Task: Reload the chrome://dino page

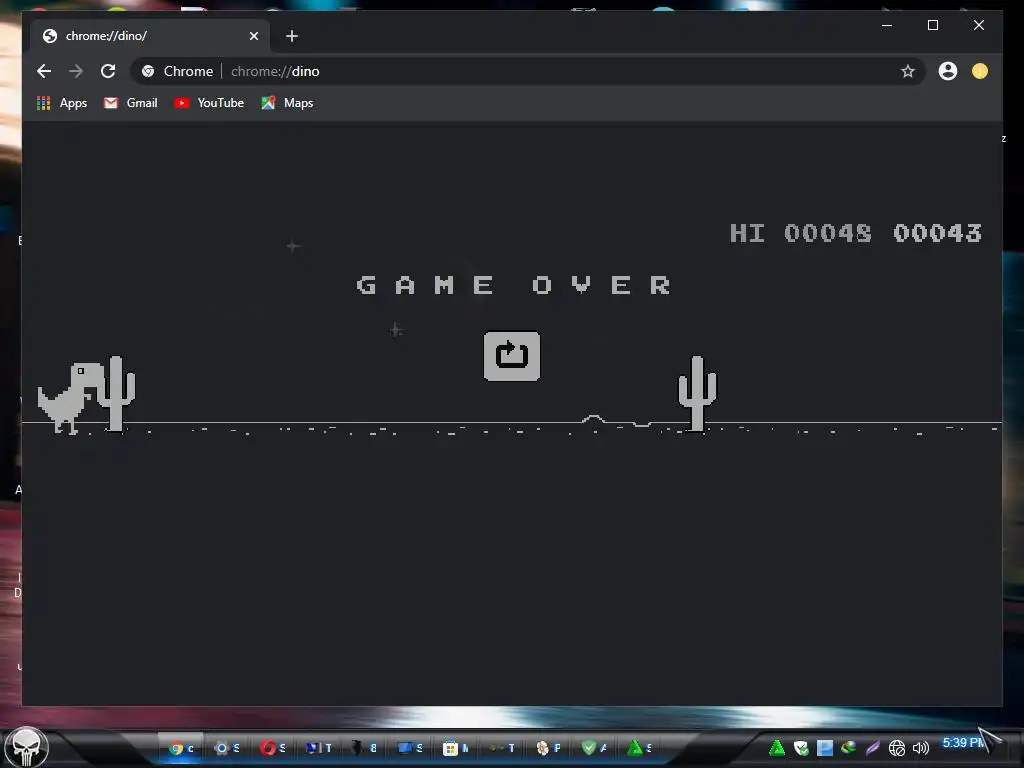Action: pos(108,71)
